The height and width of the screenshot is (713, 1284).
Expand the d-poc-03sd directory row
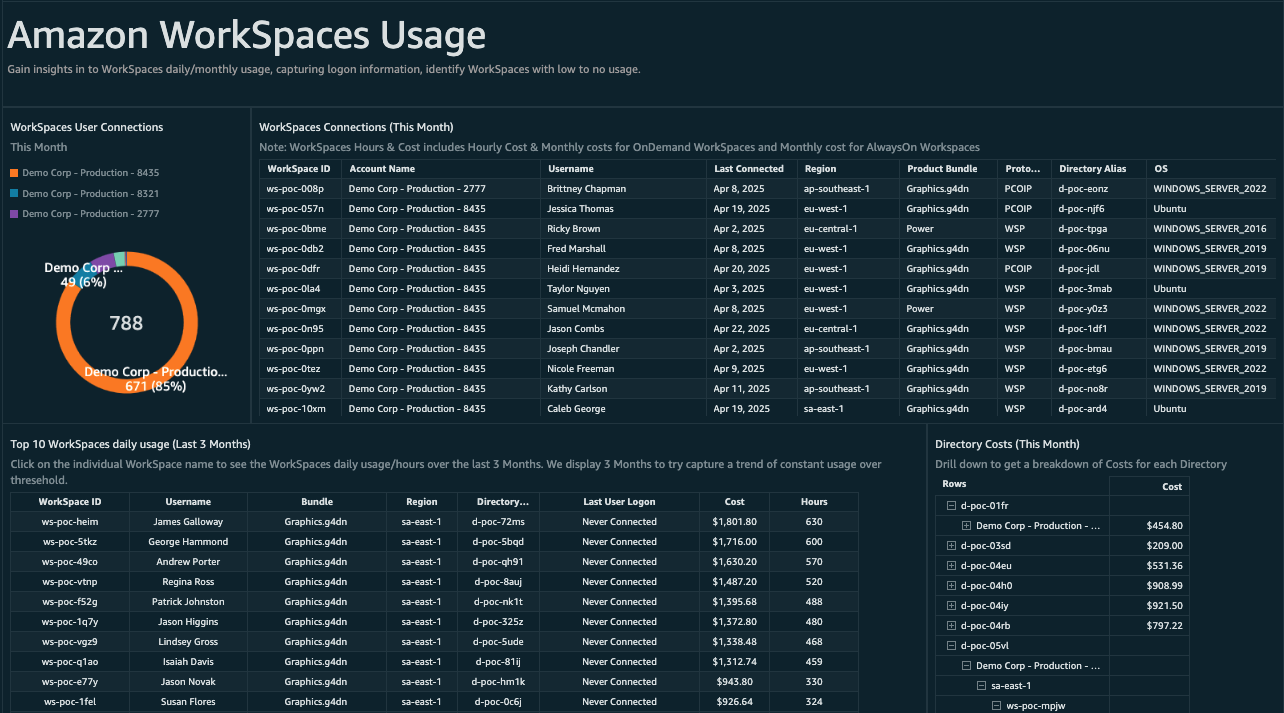pos(951,546)
